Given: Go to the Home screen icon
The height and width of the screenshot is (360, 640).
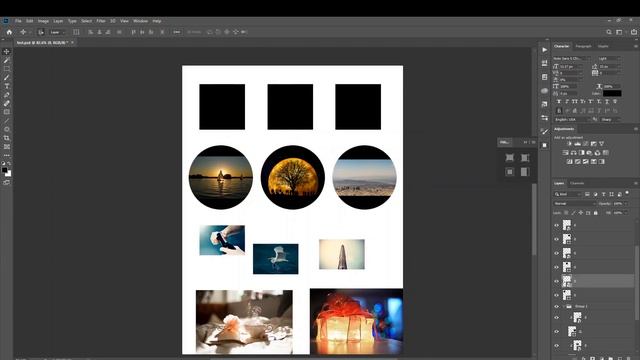Looking at the screenshot, I should 9,32.
